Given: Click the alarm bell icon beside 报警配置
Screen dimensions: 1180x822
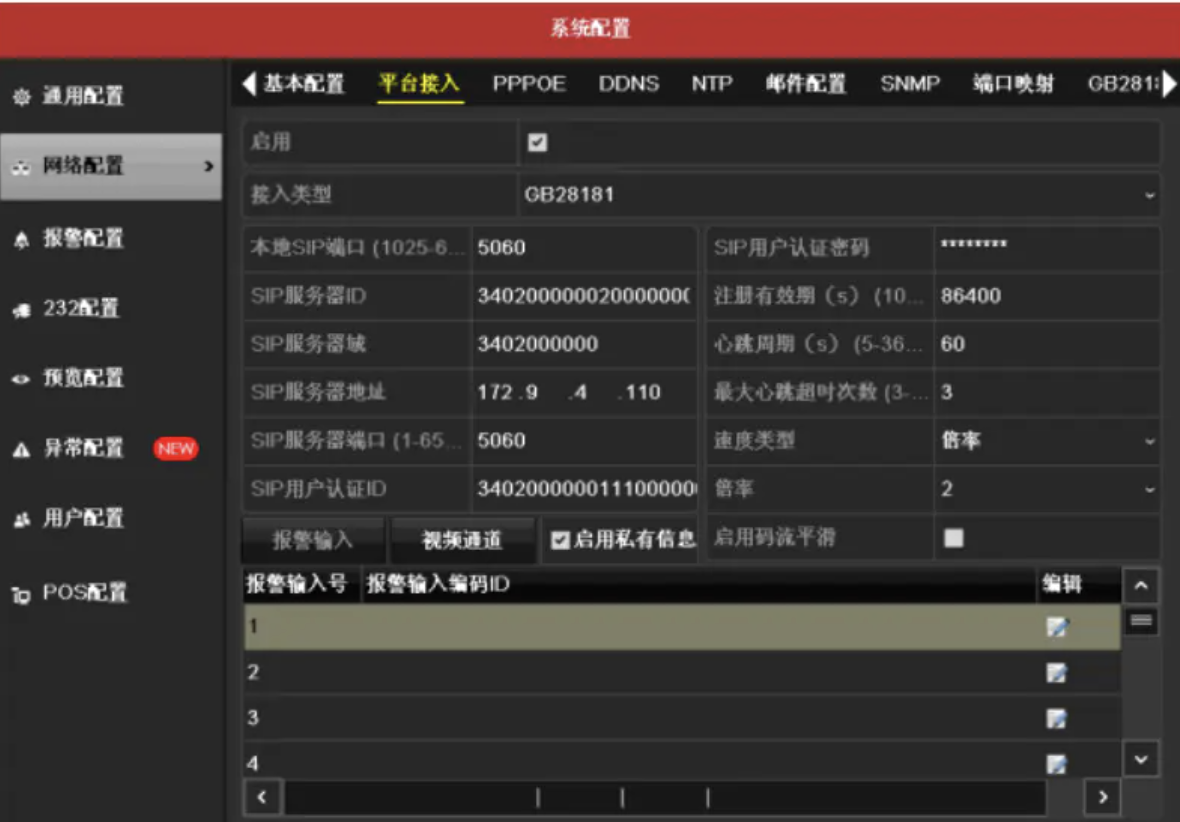Looking at the screenshot, I should click(22, 239).
